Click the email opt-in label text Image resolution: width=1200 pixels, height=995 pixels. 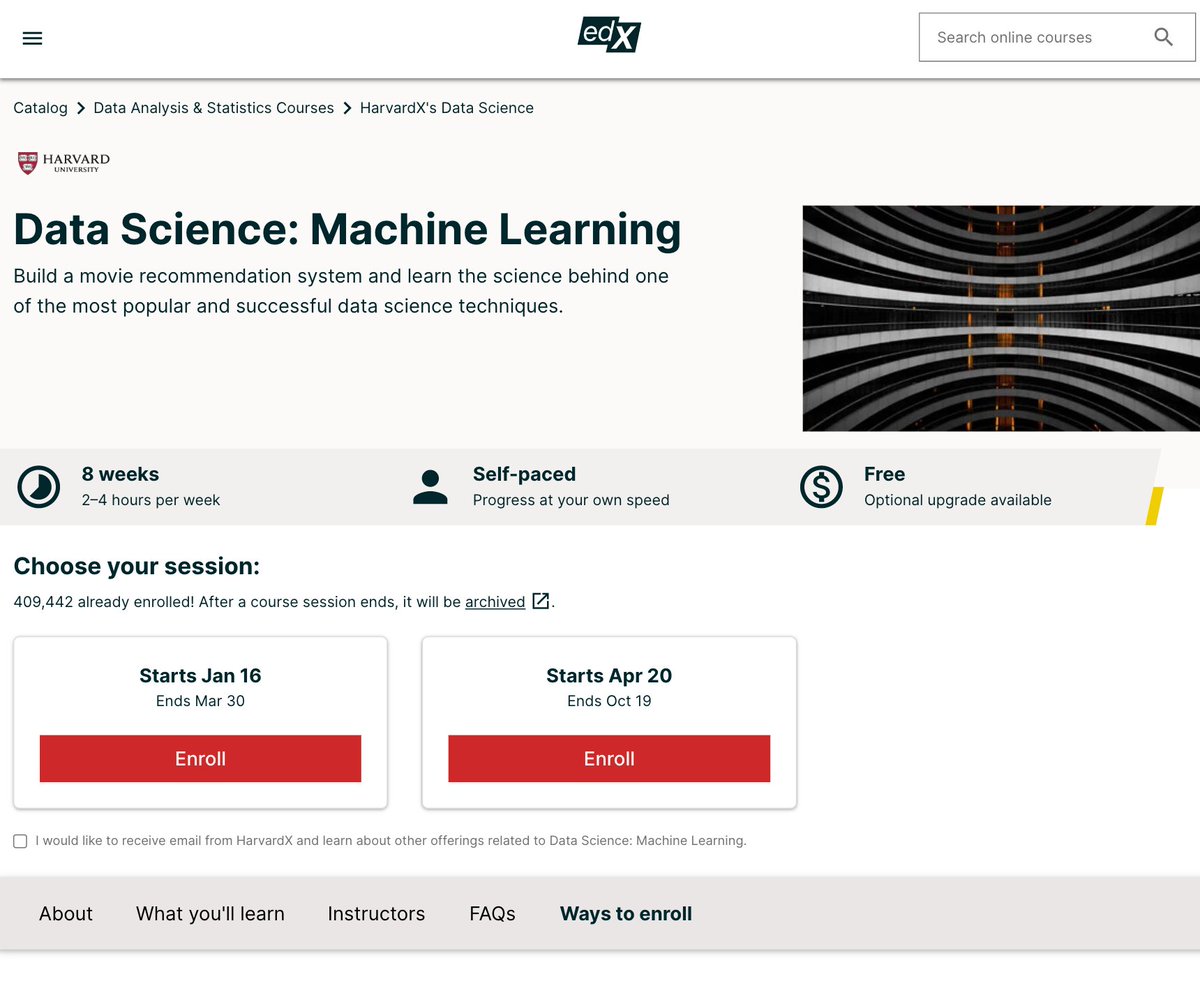coord(391,841)
